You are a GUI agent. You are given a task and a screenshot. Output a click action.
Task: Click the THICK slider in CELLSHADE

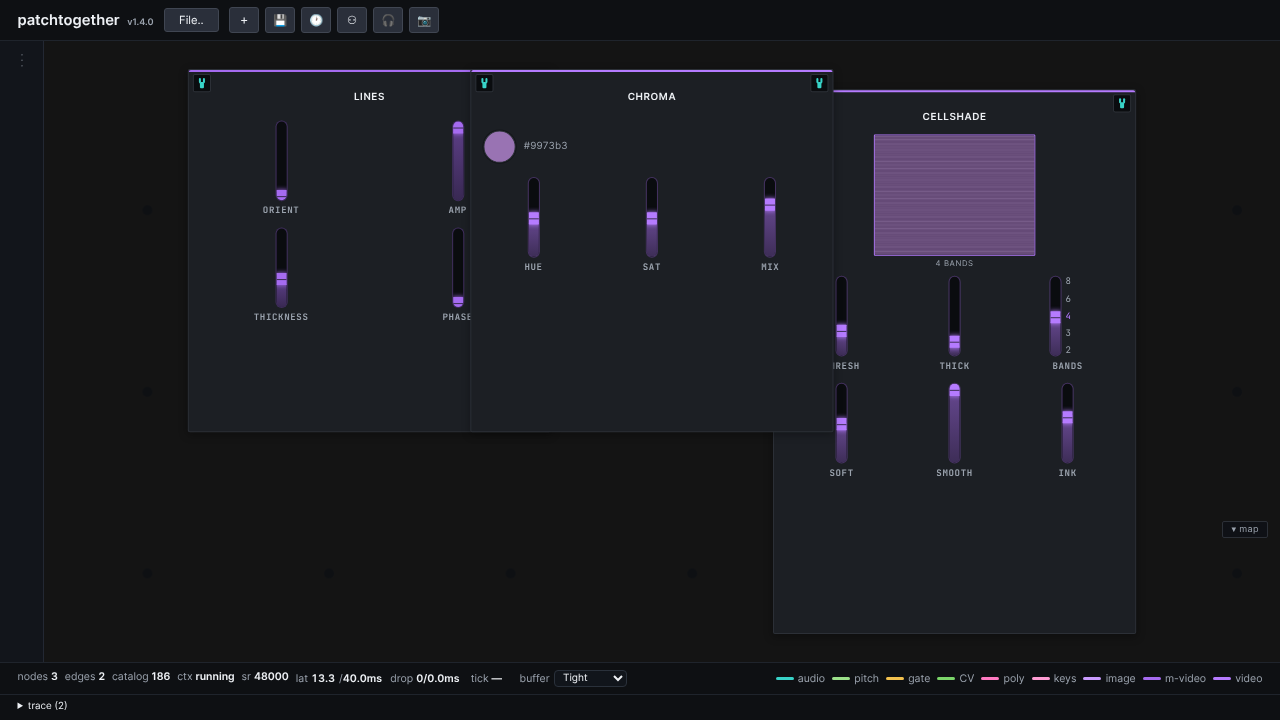coord(955,317)
